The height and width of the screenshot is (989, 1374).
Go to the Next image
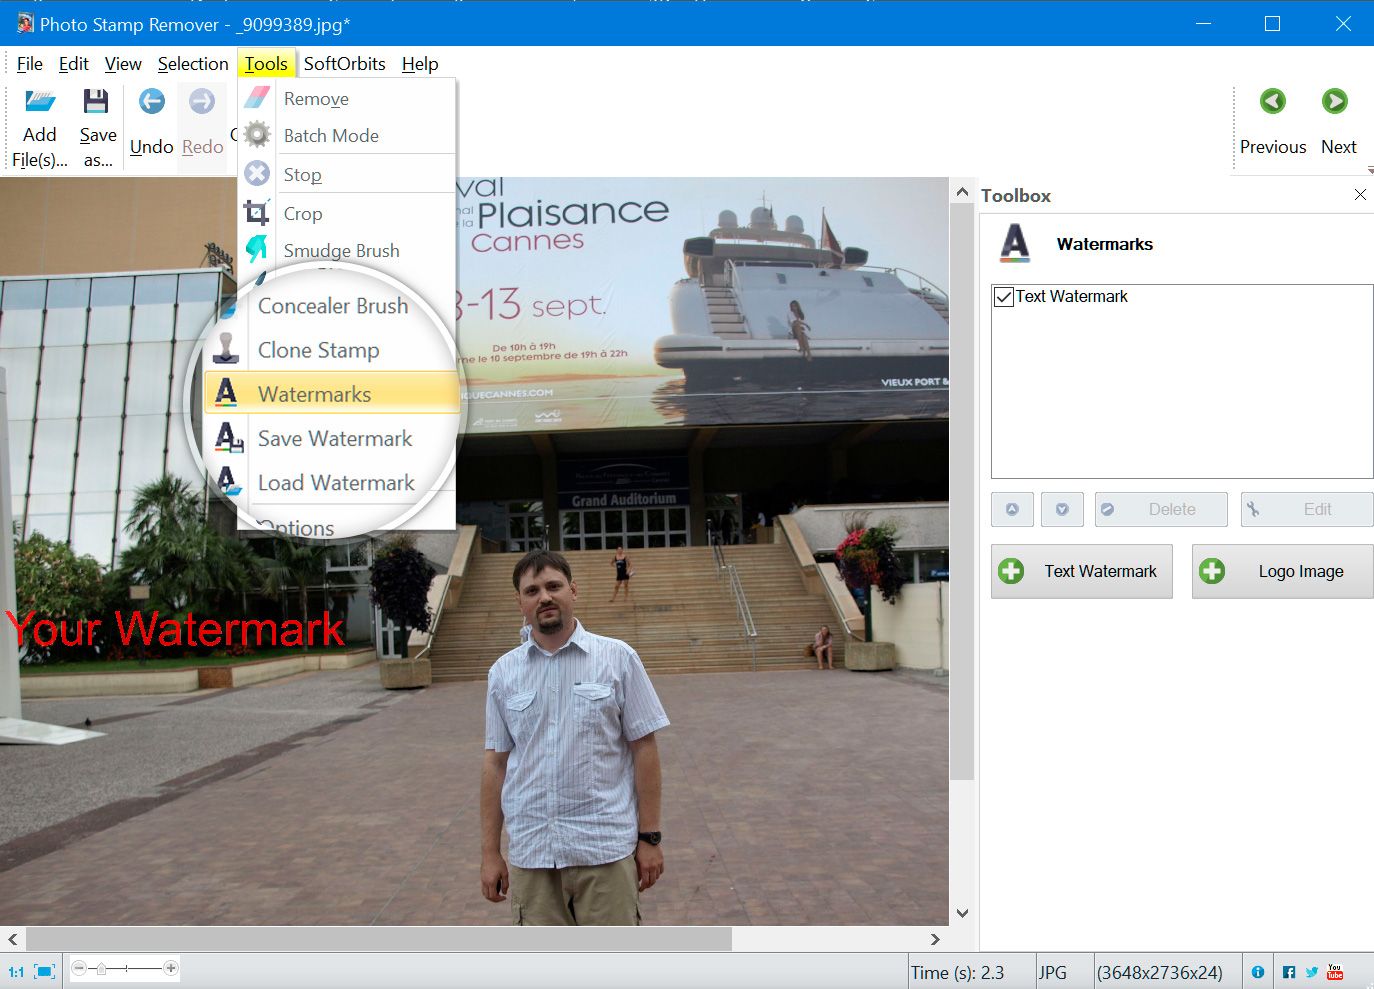click(1334, 102)
